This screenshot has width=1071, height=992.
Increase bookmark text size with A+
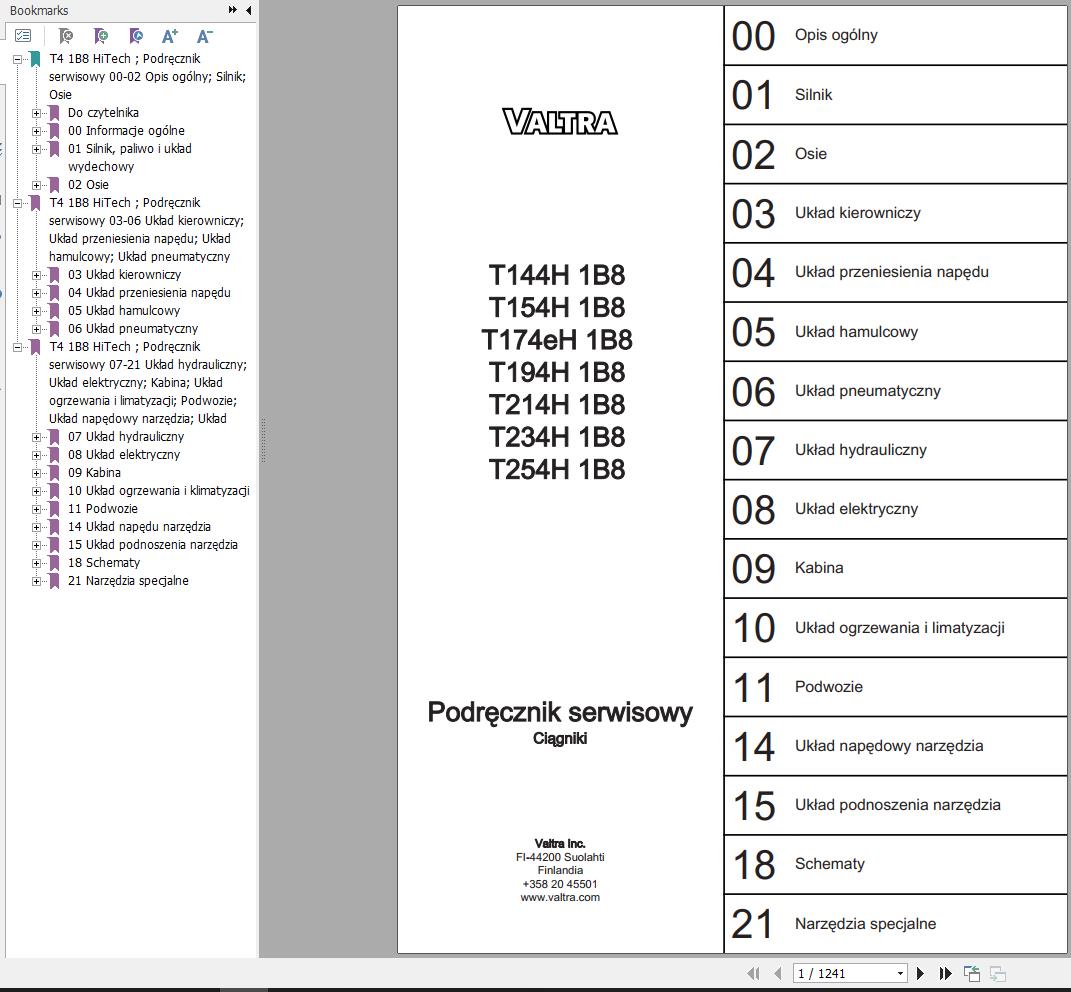coord(169,36)
